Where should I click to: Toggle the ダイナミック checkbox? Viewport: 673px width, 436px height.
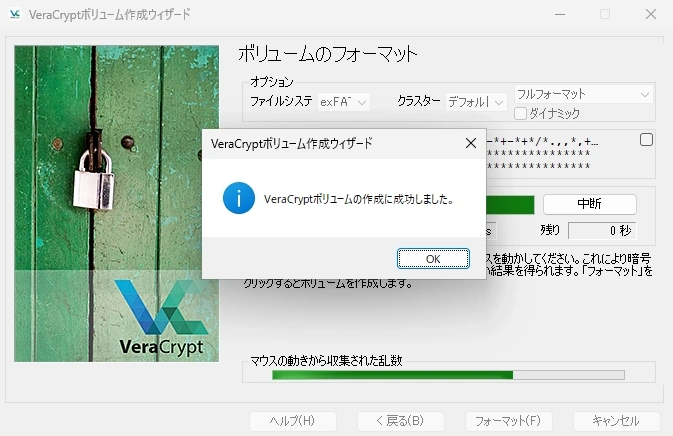[x=520, y=113]
